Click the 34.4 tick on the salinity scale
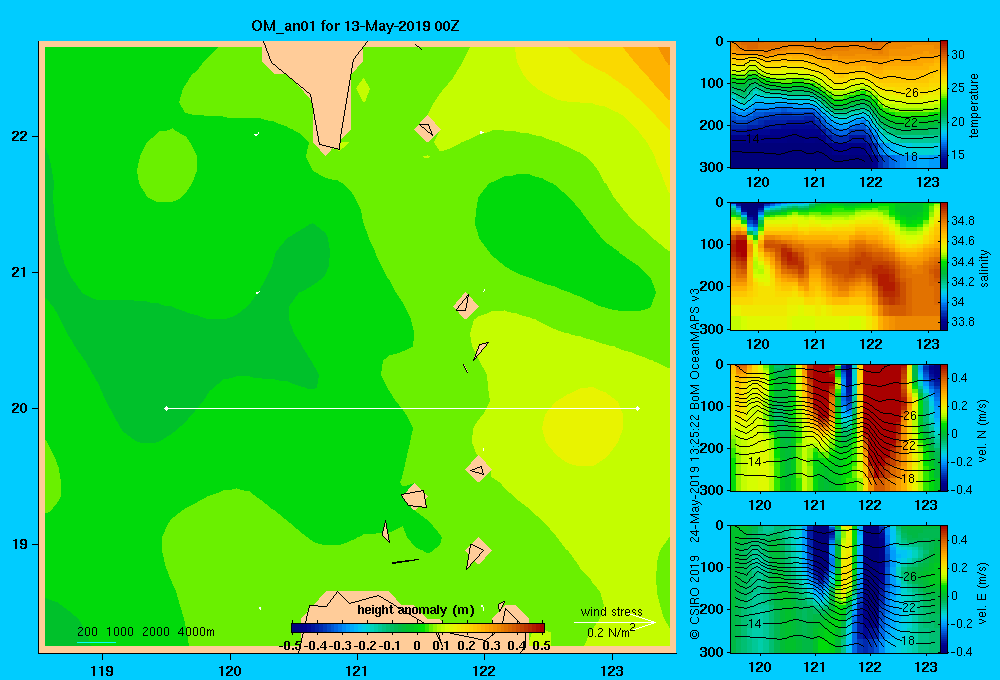 coord(962,262)
